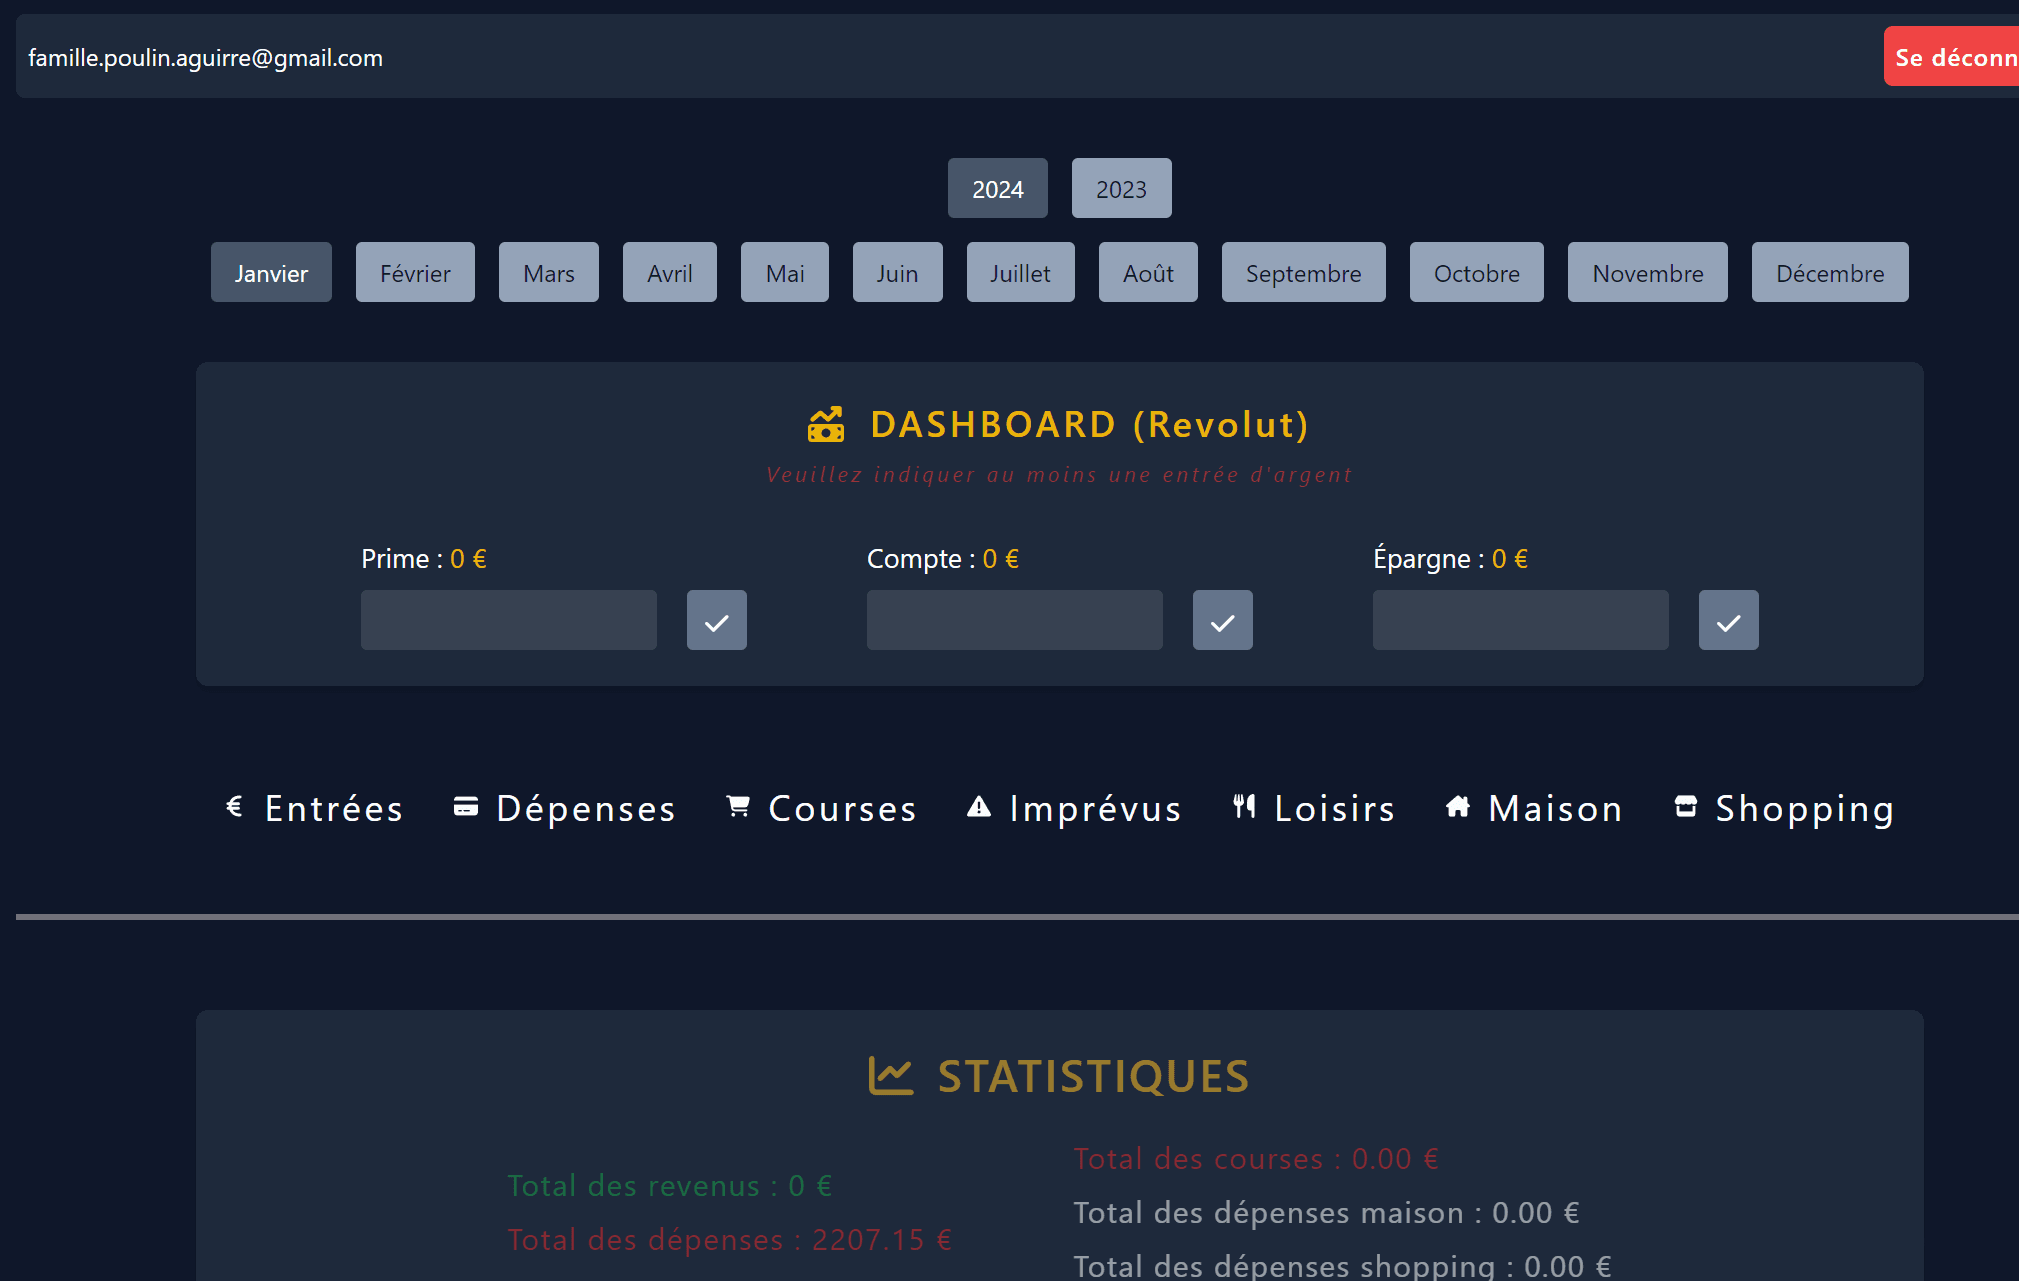Screen dimensions: 2019x1281
Task: Switch to Février month
Action: (415, 272)
